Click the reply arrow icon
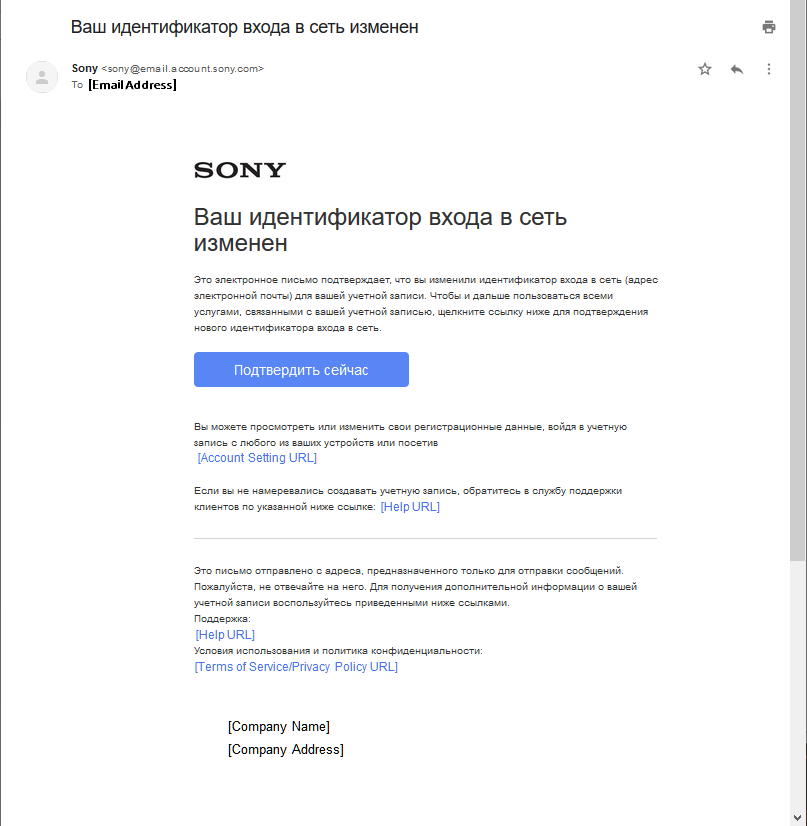 tap(737, 69)
